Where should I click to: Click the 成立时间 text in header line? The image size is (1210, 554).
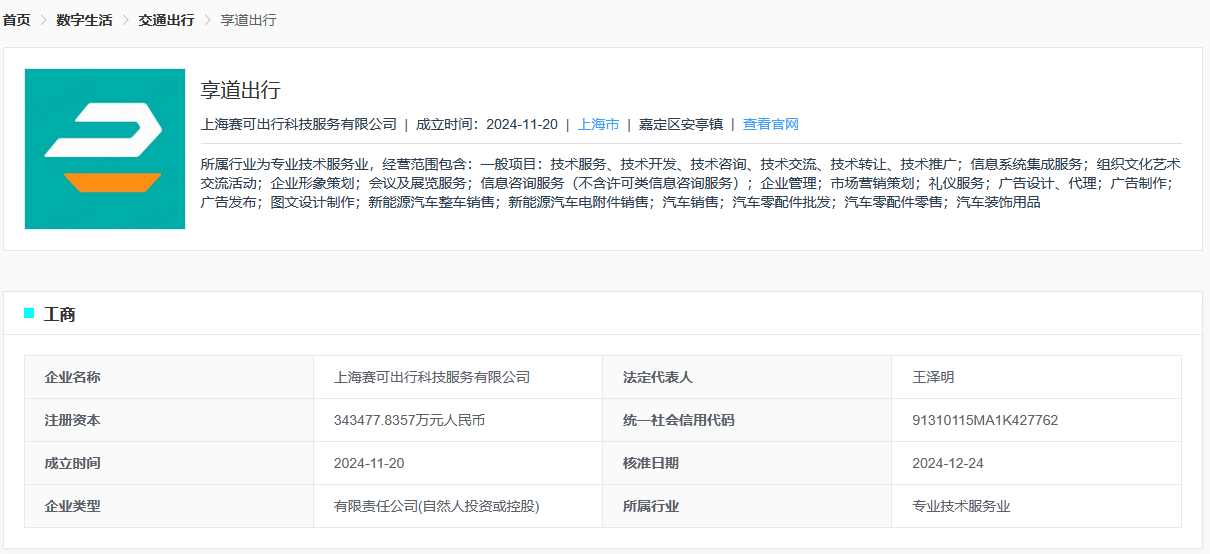tap(486, 125)
